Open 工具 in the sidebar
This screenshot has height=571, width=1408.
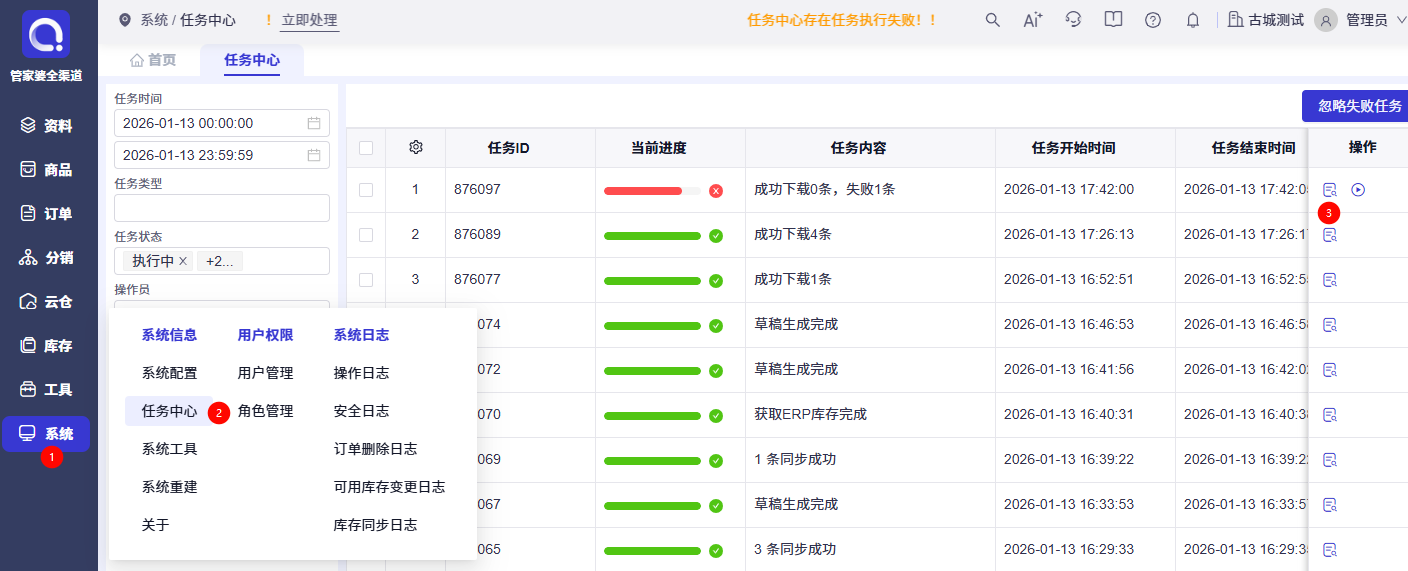(x=47, y=390)
